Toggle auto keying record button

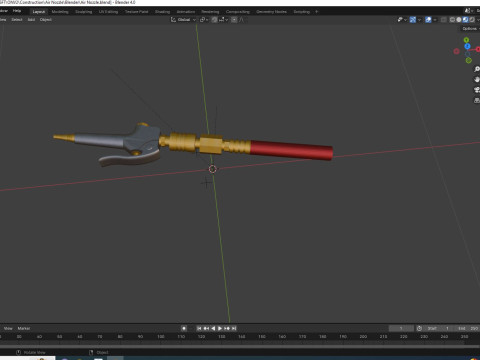tap(184, 328)
